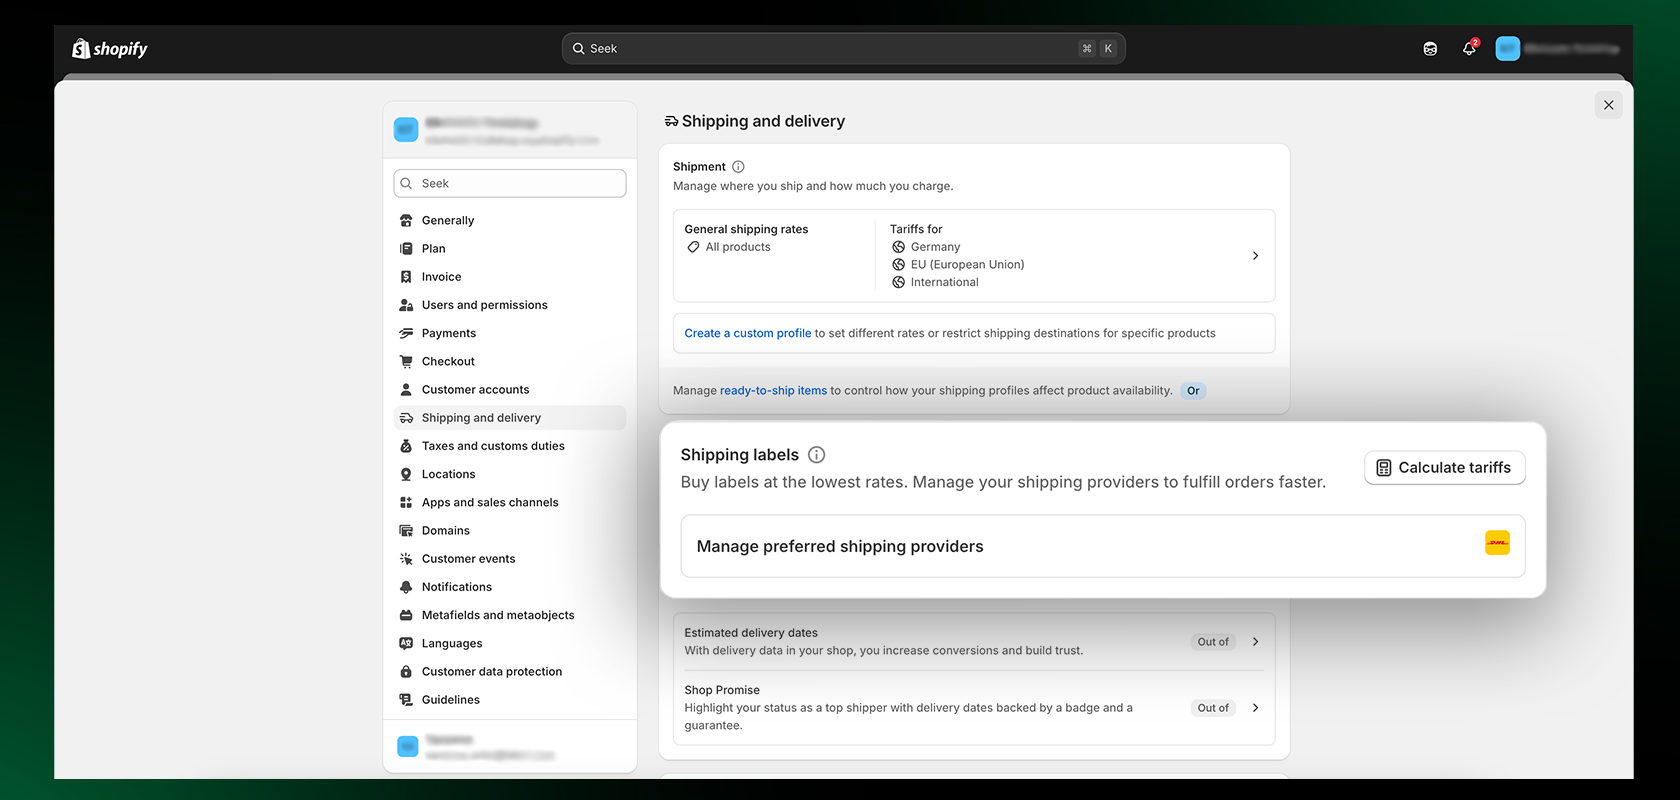Open Guidelines settings
This screenshot has width=1680, height=800.
510,700
